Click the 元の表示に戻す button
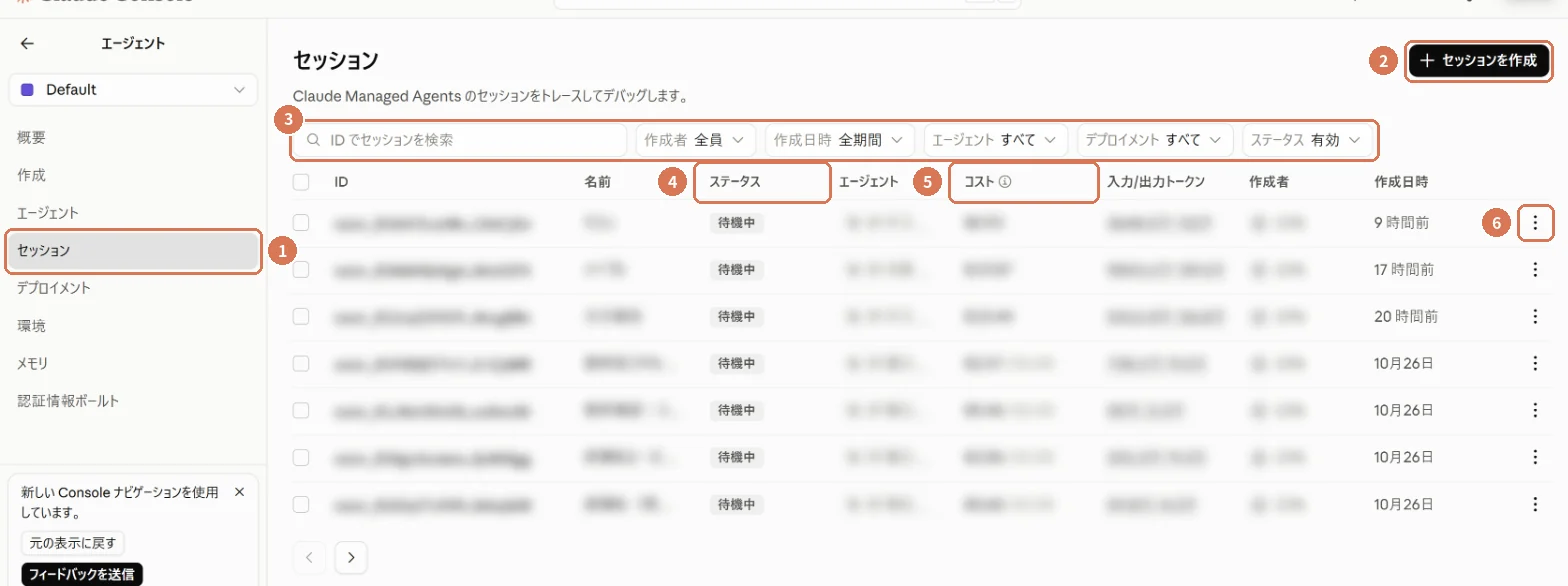Viewport: 1568px width, 586px height. pyautogui.click(x=73, y=544)
